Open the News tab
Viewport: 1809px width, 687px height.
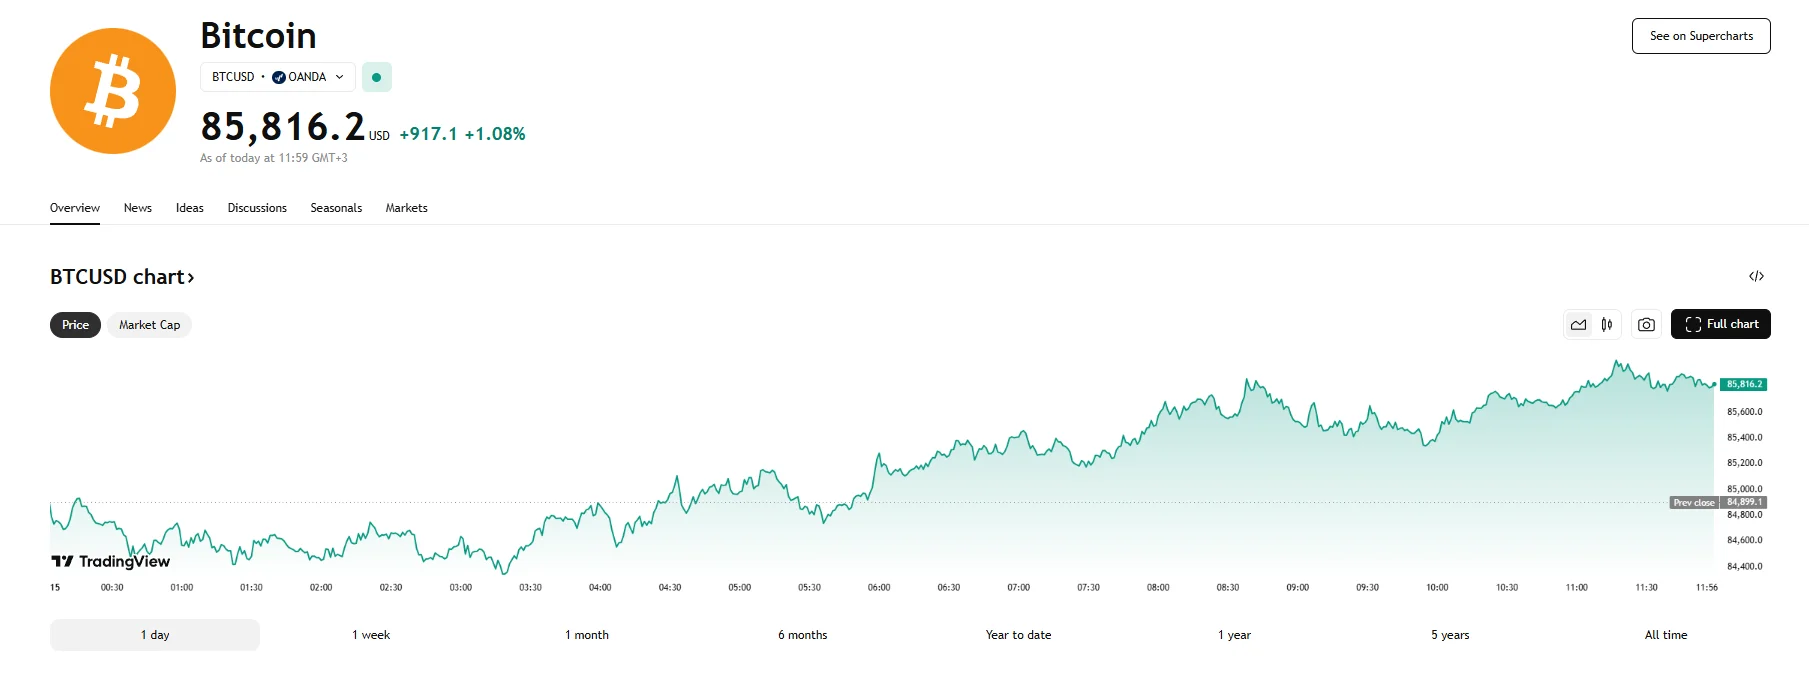point(138,208)
